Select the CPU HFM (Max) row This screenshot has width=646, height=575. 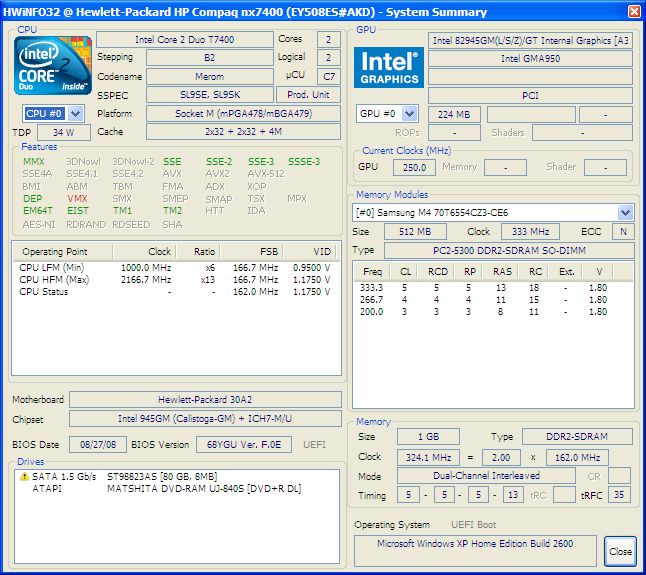[176, 280]
